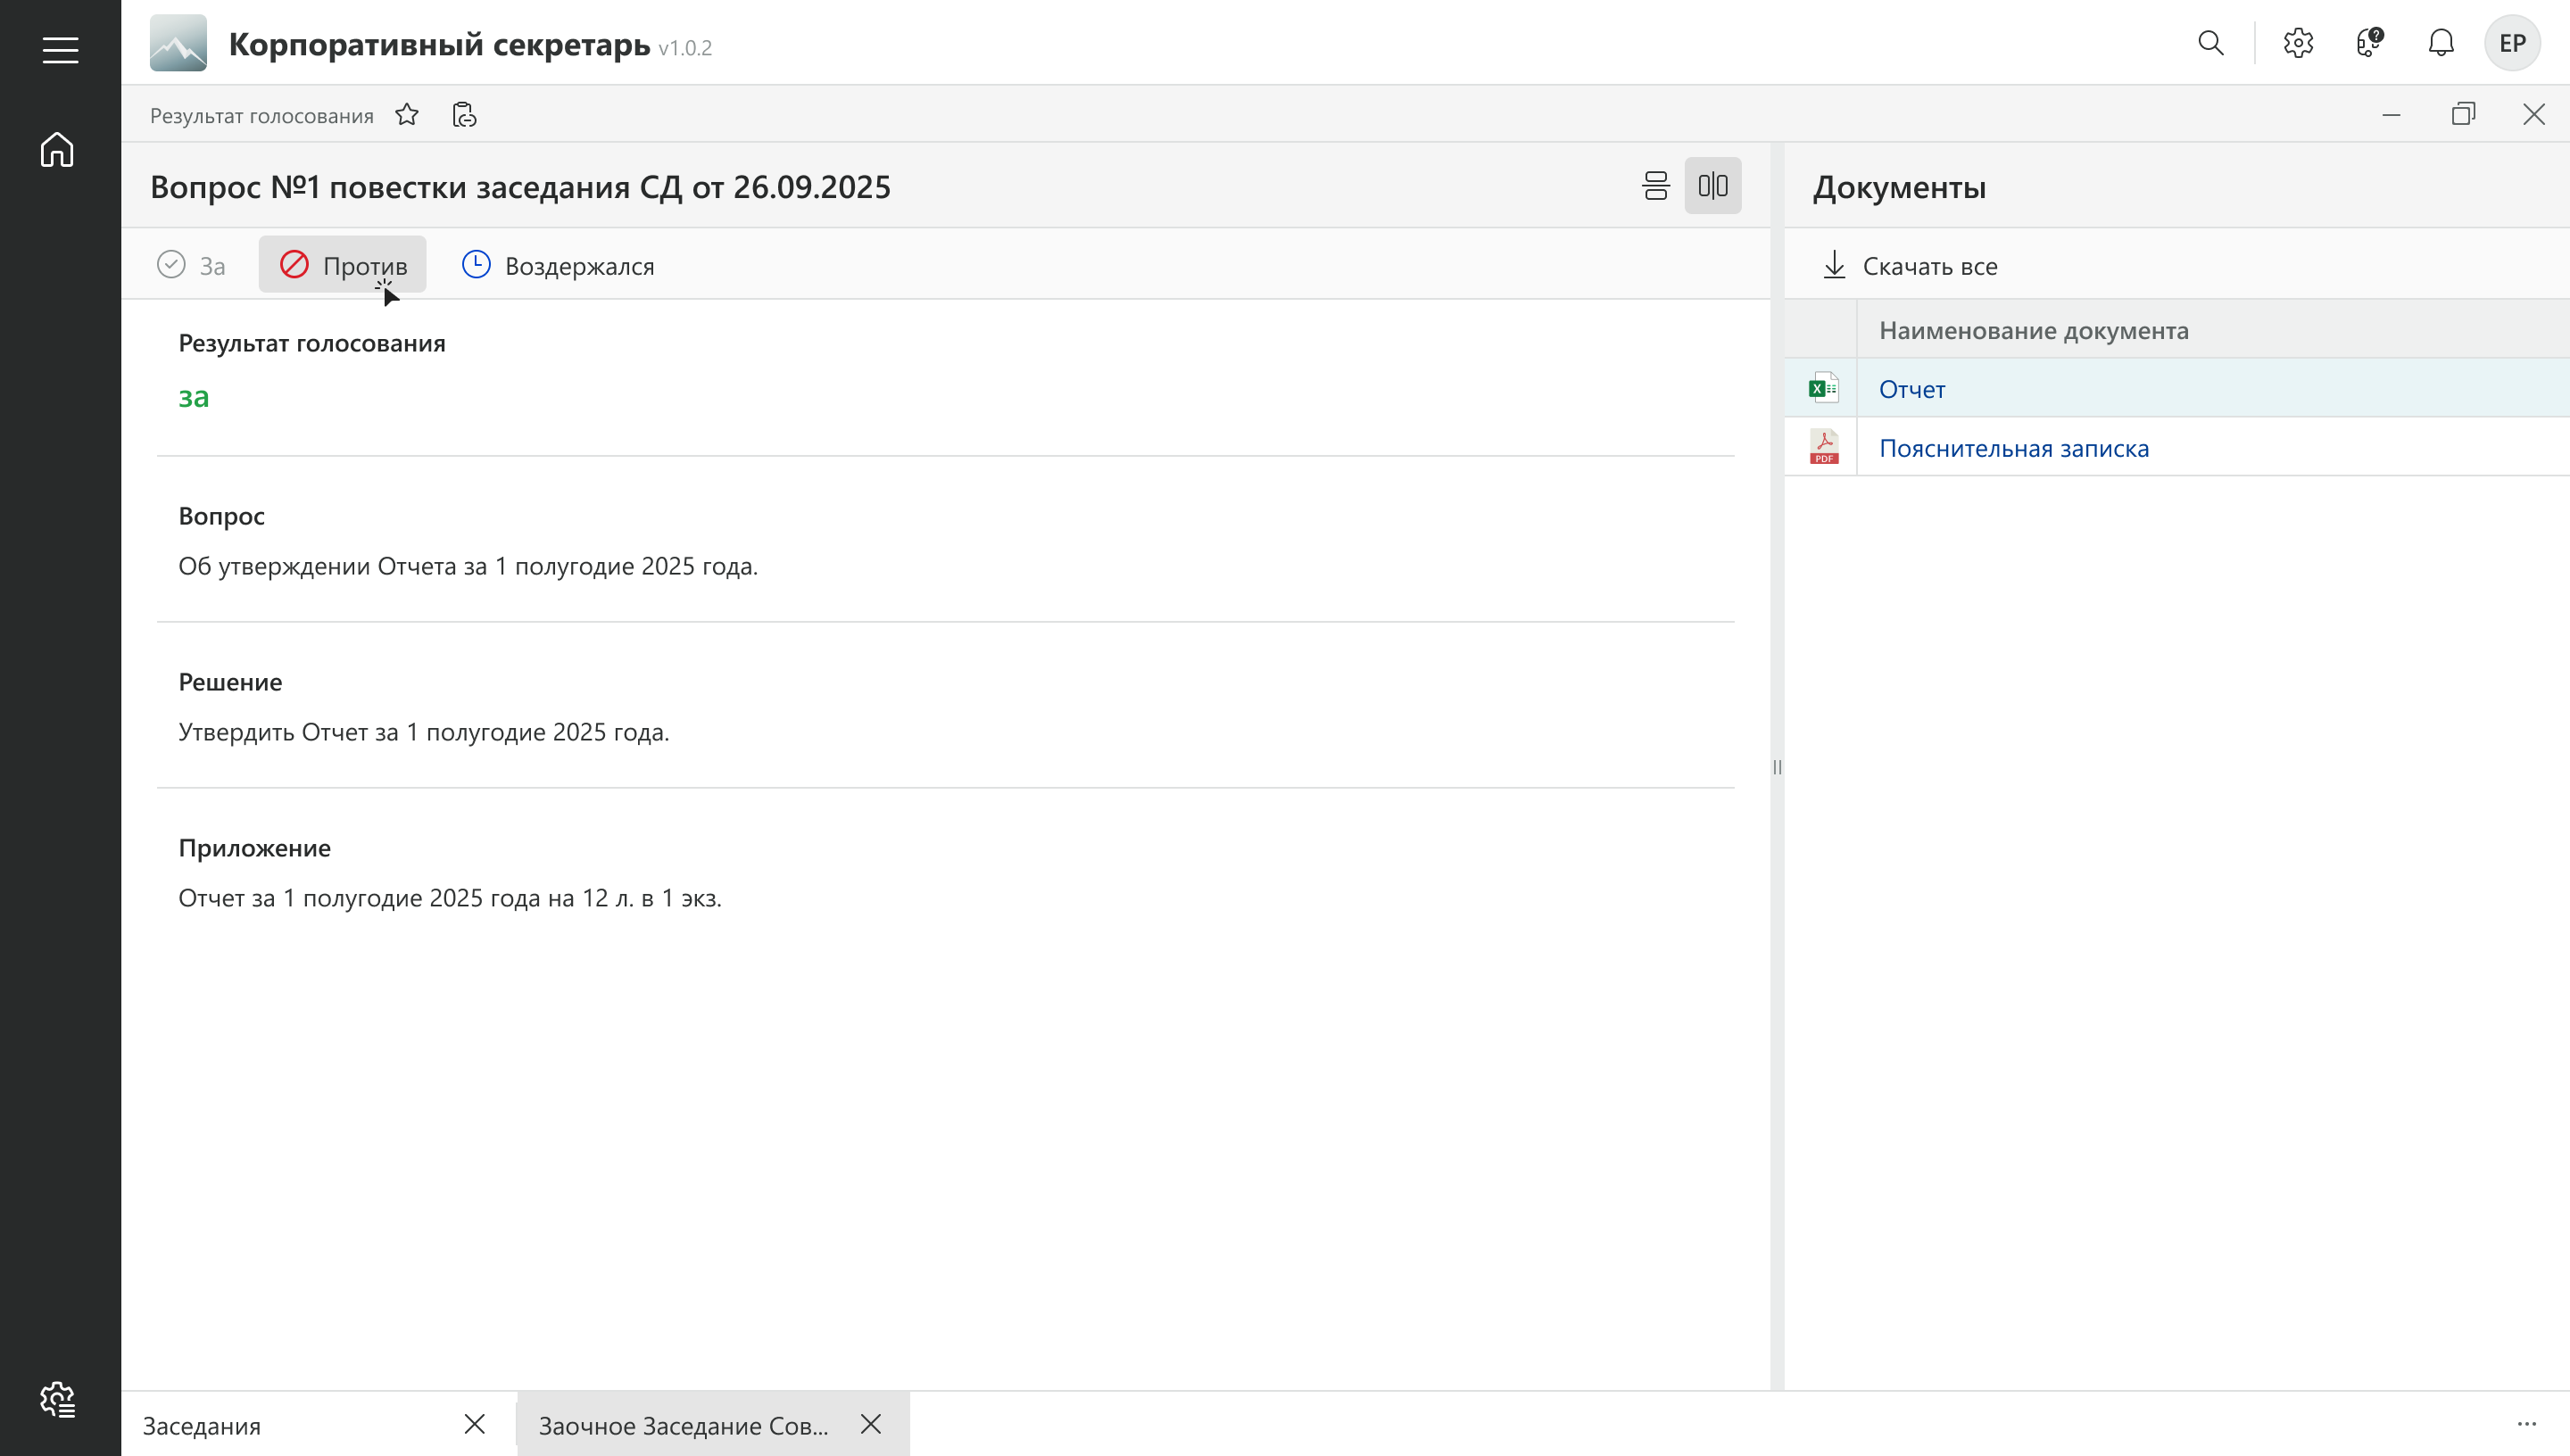Viewport: 2570px width, 1456px height.
Task: Download all documents with "Скачать все"
Action: pos(1910,265)
